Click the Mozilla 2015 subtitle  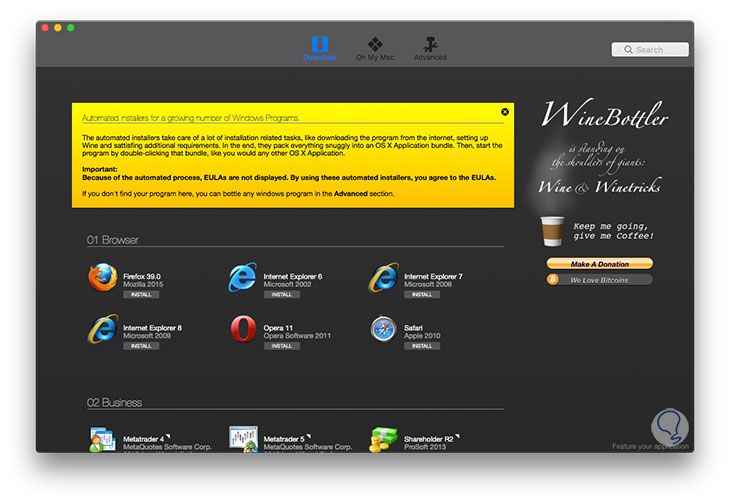pyautogui.click(x=143, y=284)
